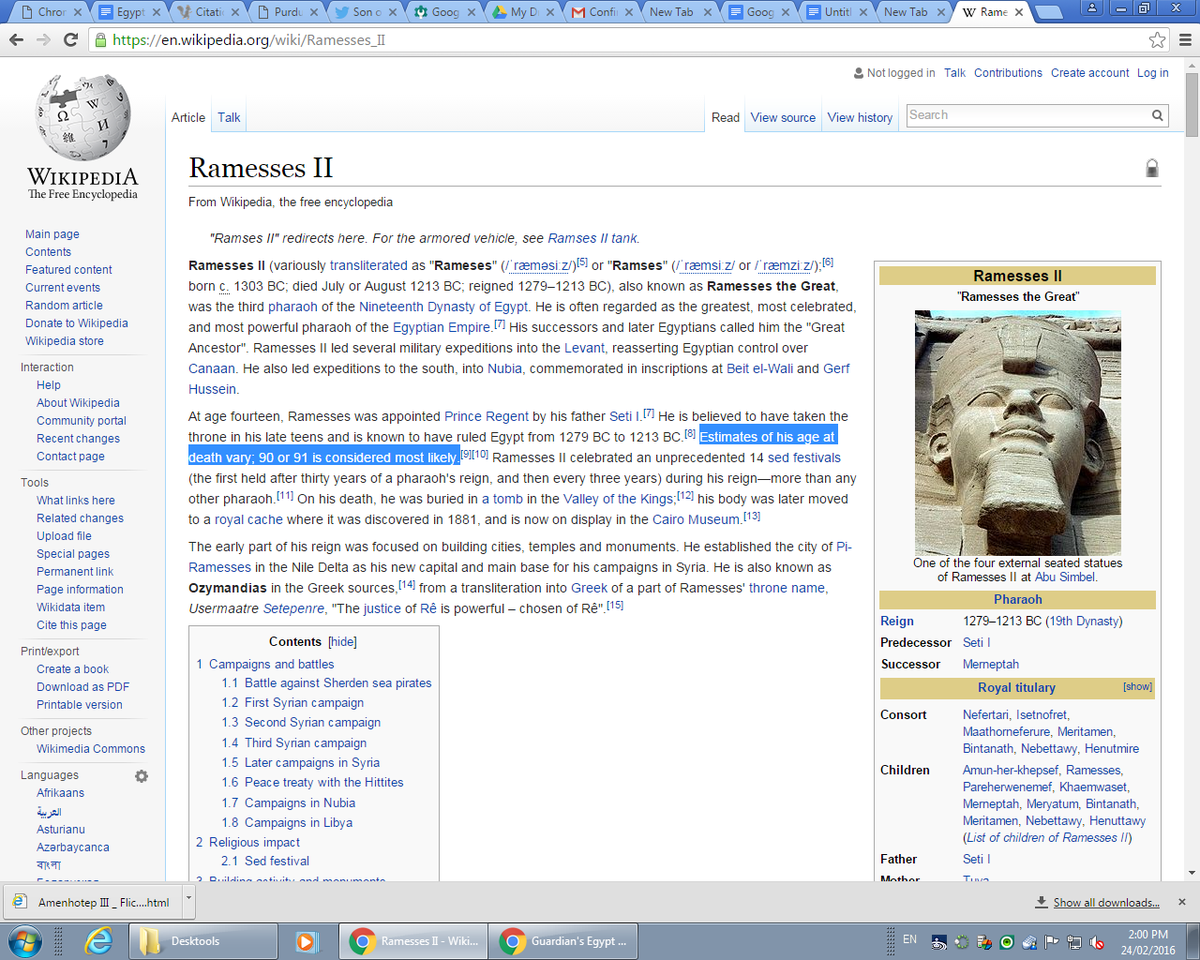Screen dimensions: 1200x960
Task: Go to Battle against Sherden sea pirates section
Action: (326, 683)
